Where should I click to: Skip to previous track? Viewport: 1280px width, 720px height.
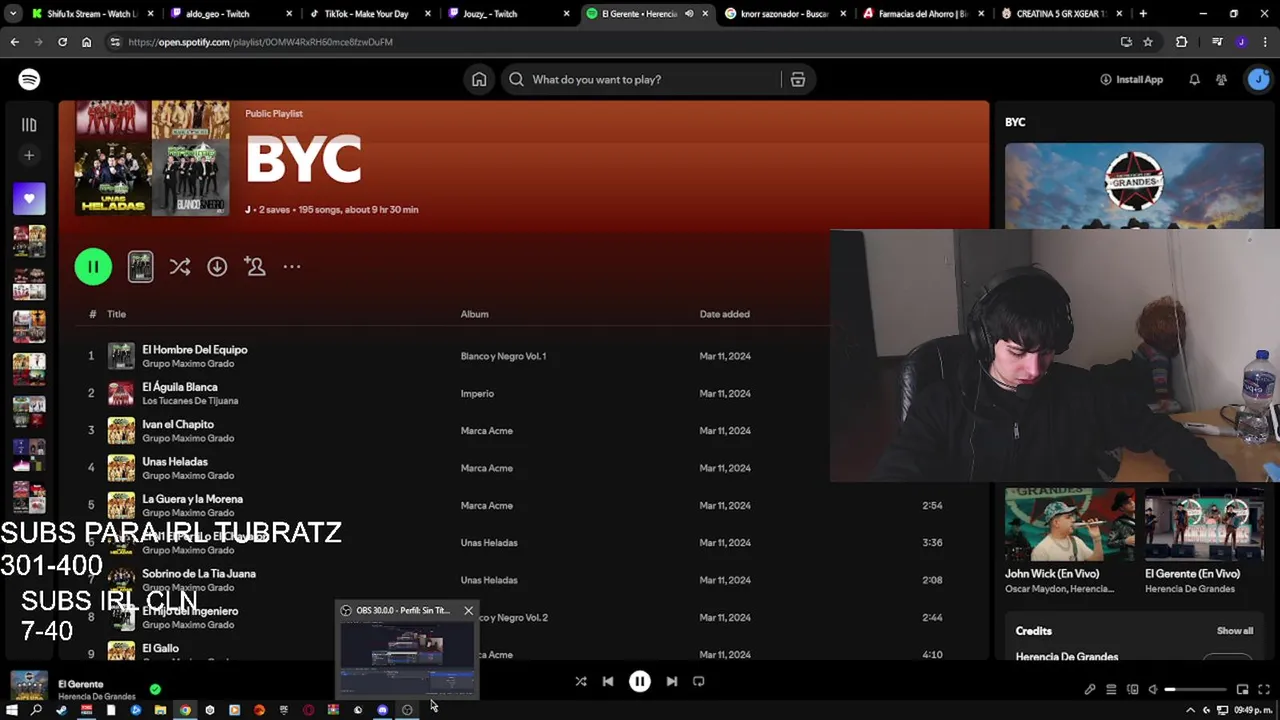pos(608,681)
